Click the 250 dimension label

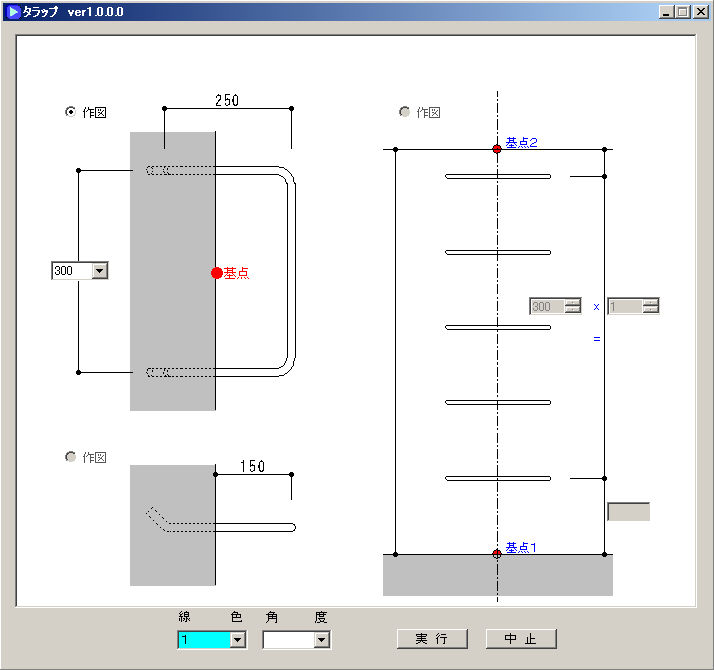[227, 100]
